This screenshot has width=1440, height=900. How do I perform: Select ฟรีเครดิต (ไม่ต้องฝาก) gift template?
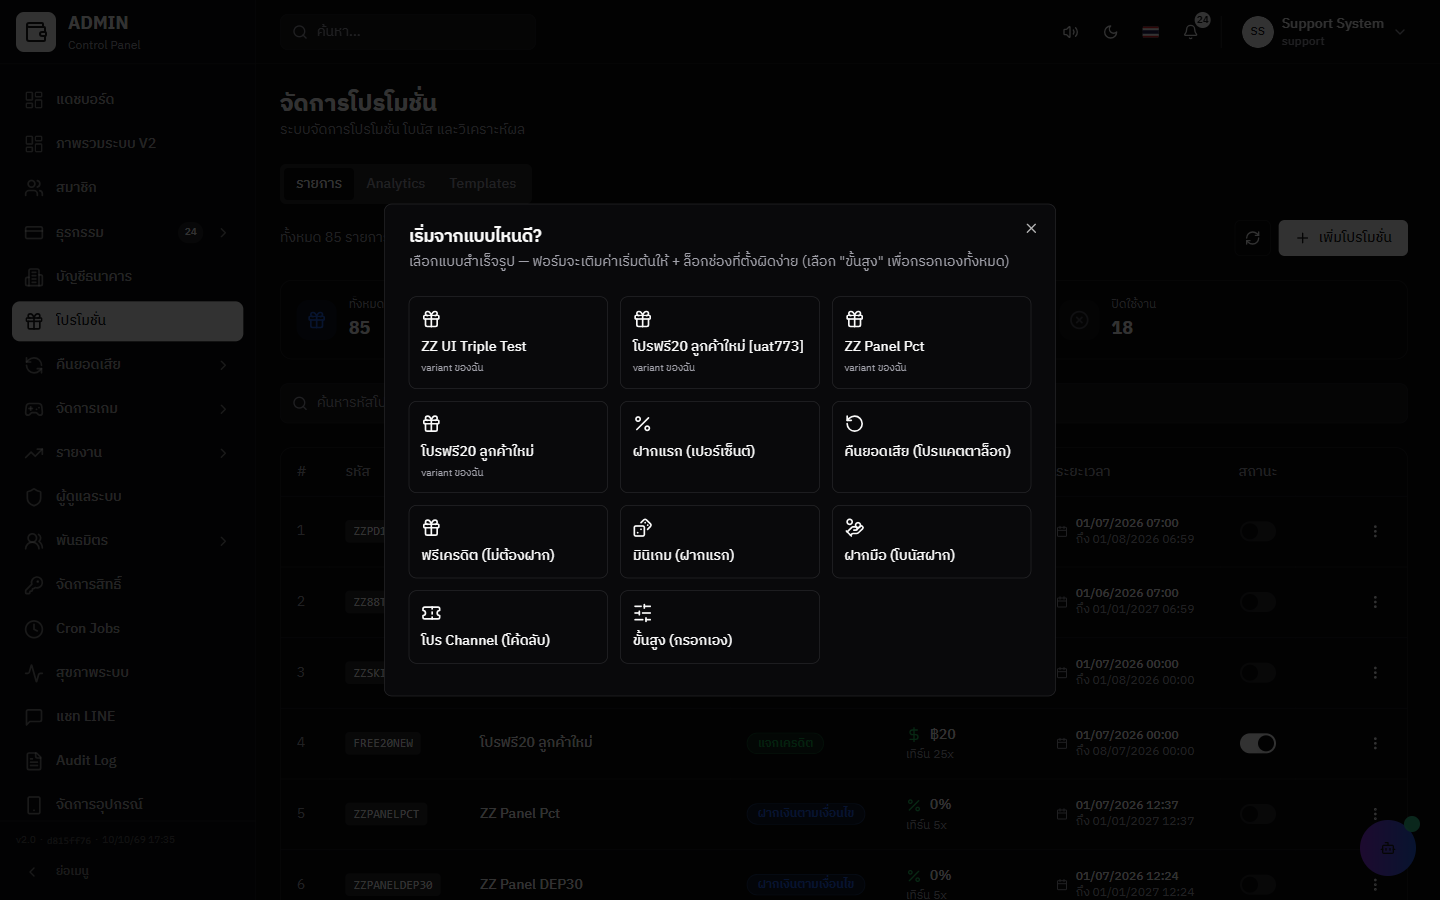click(x=508, y=542)
